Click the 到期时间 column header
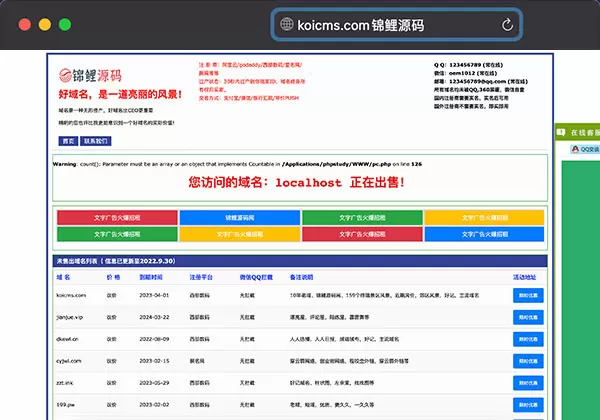The height and width of the screenshot is (420, 600). (151, 277)
